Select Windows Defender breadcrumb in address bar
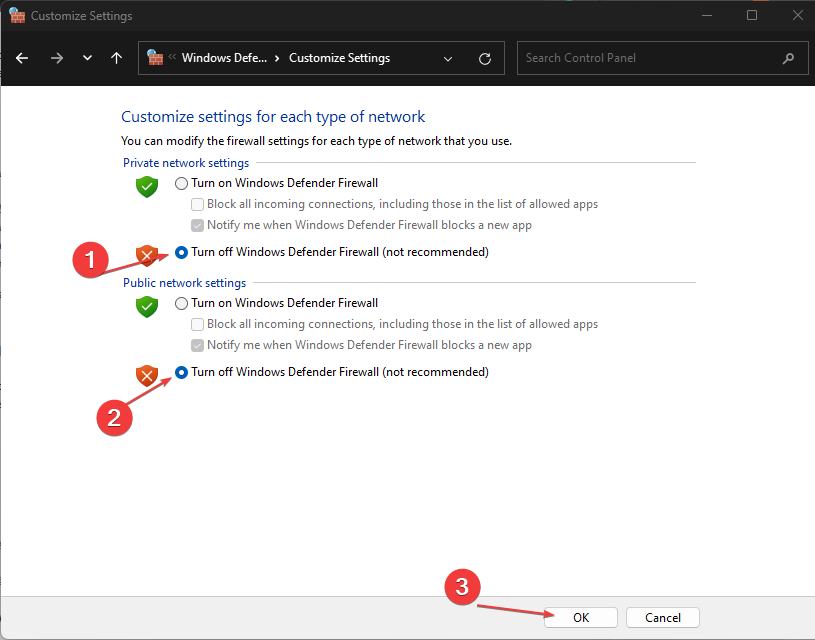The width and height of the screenshot is (815, 640). point(223,58)
